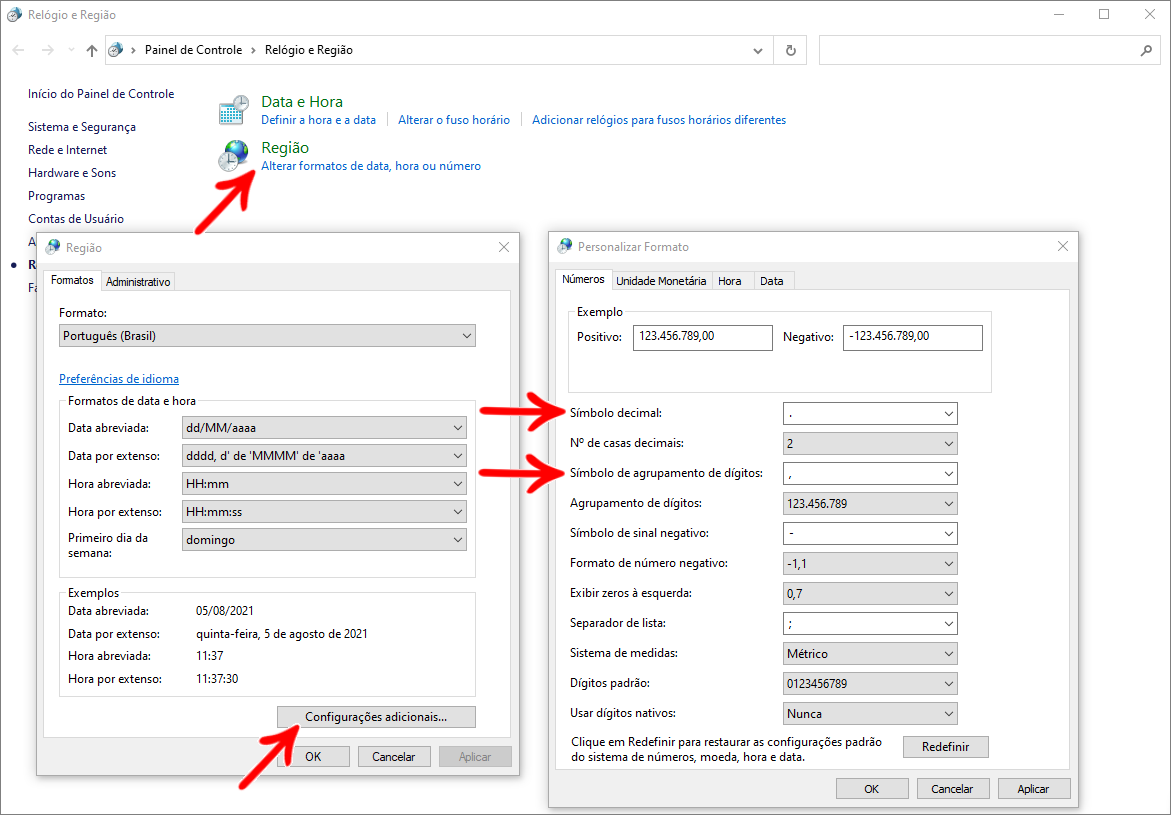Open Formato de número negativo dropdown
Screen dimensions: 1171x815
[870, 564]
